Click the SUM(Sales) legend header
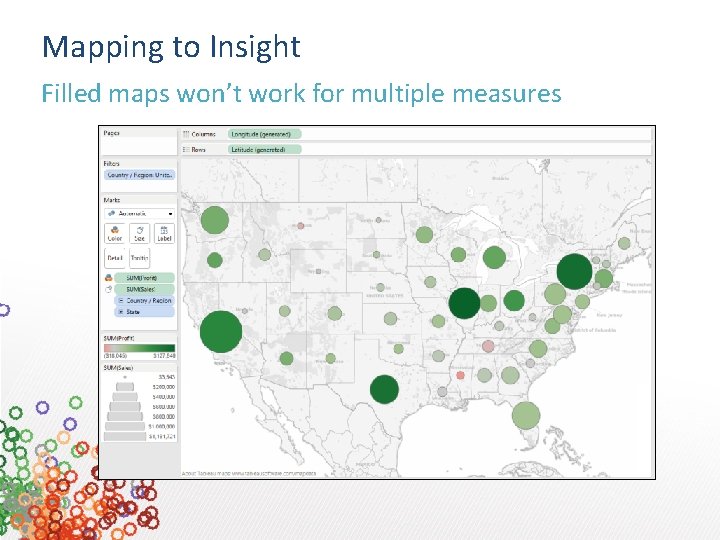The image size is (720, 540). pos(118,368)
